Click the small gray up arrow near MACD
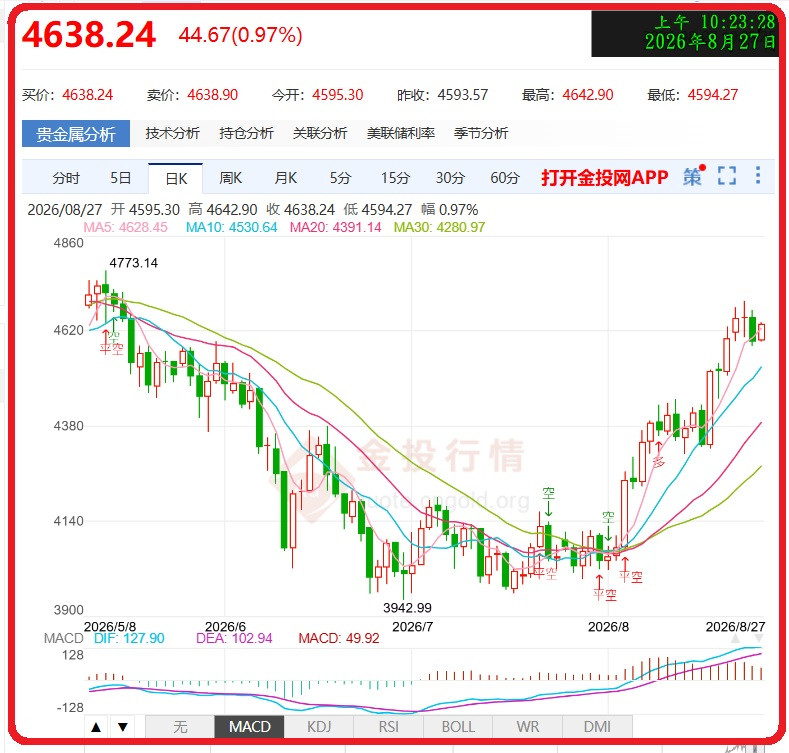This screenshot has height=753, width=789. pos(735,638)
